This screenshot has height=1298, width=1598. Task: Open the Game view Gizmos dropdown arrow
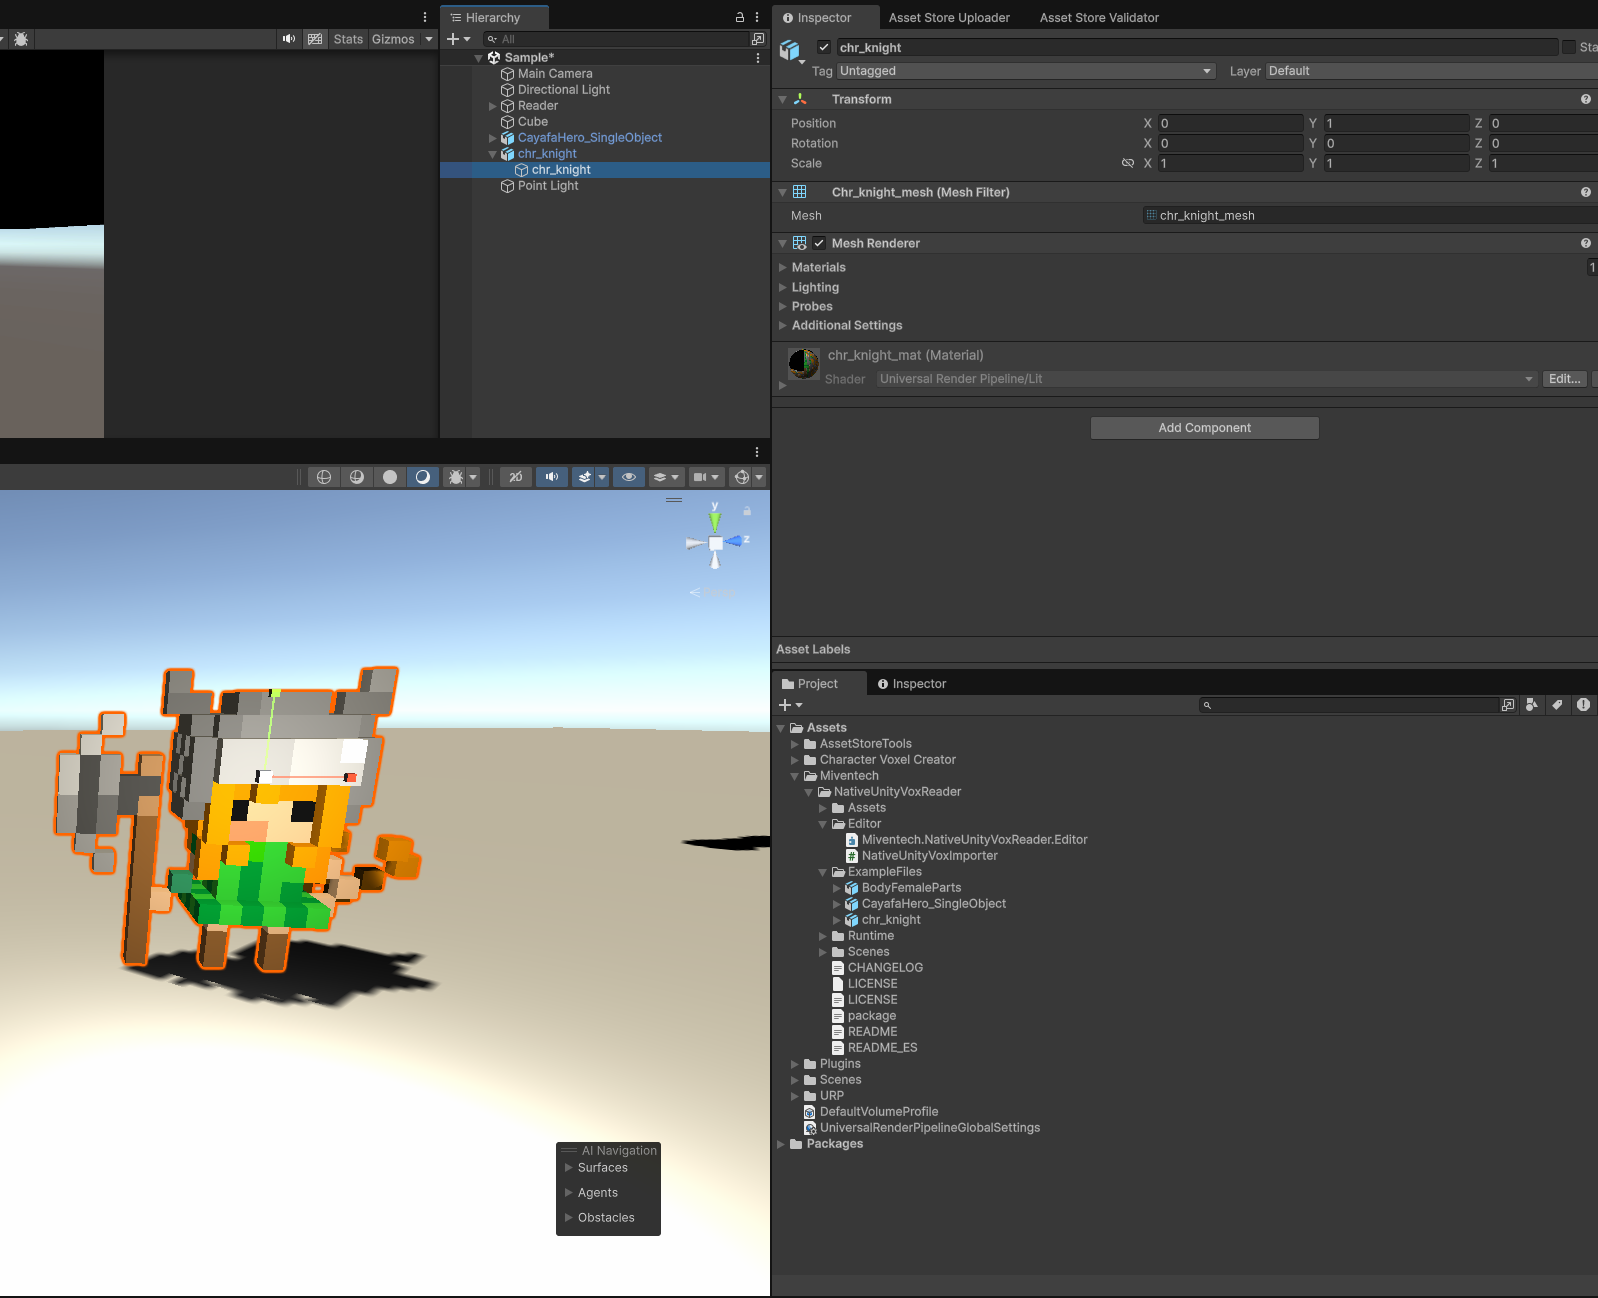pyautogui.click(x=429, y=39)
